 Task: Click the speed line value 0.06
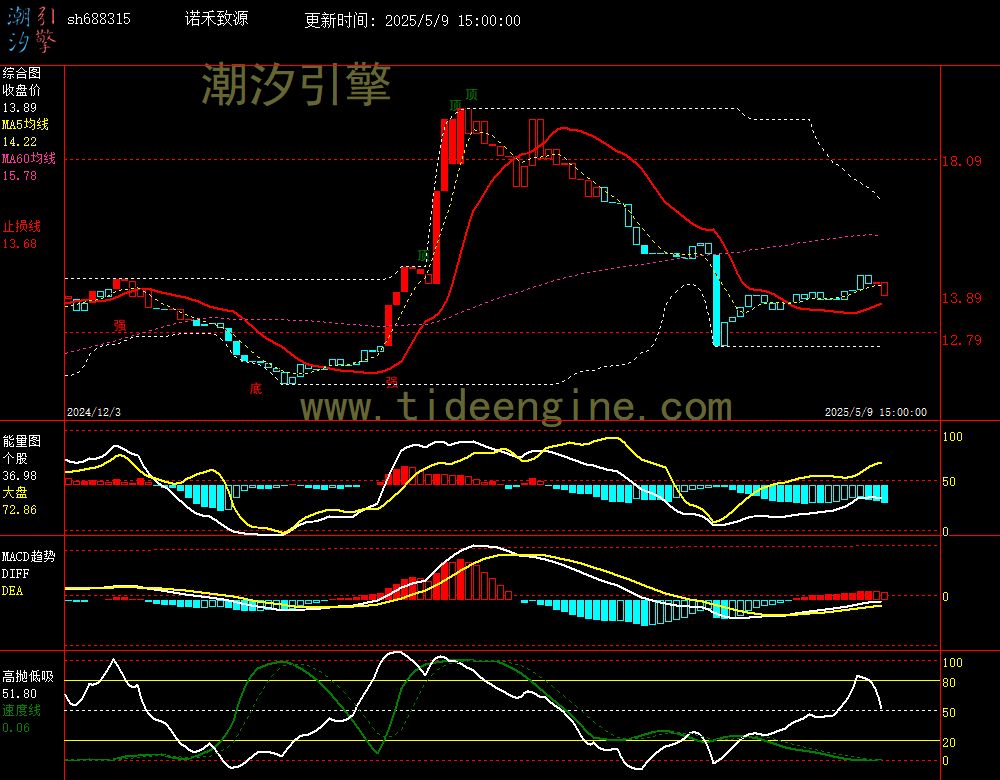coord(16,728)
